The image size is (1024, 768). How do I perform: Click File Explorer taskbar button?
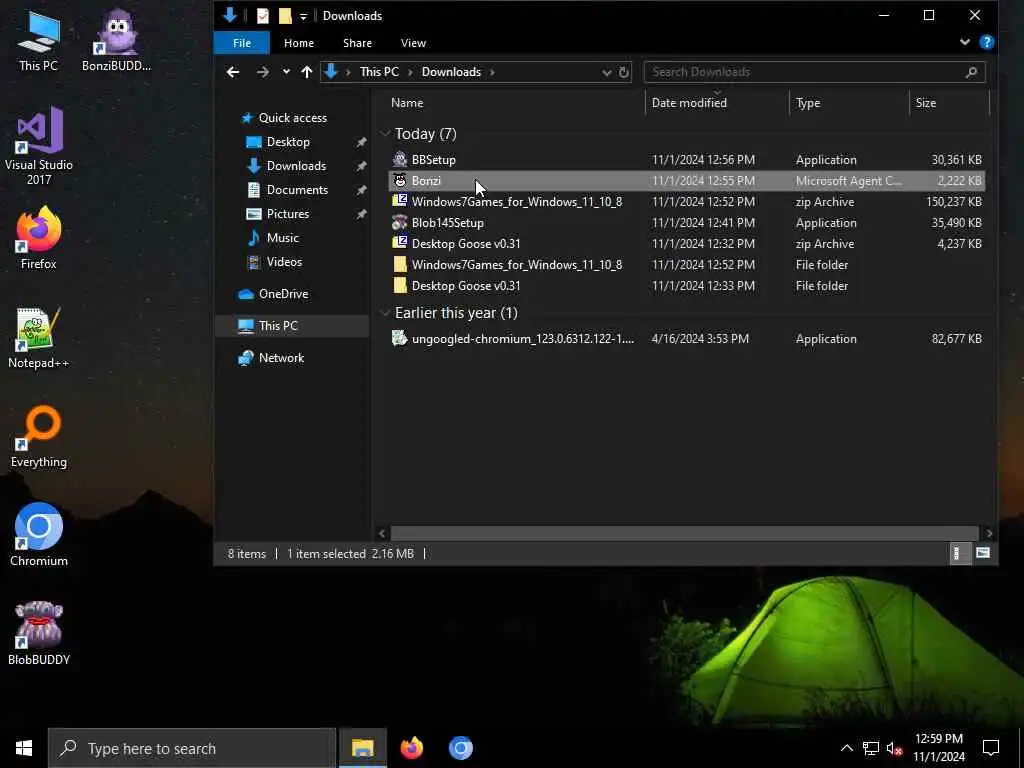[x=362, y=748]
